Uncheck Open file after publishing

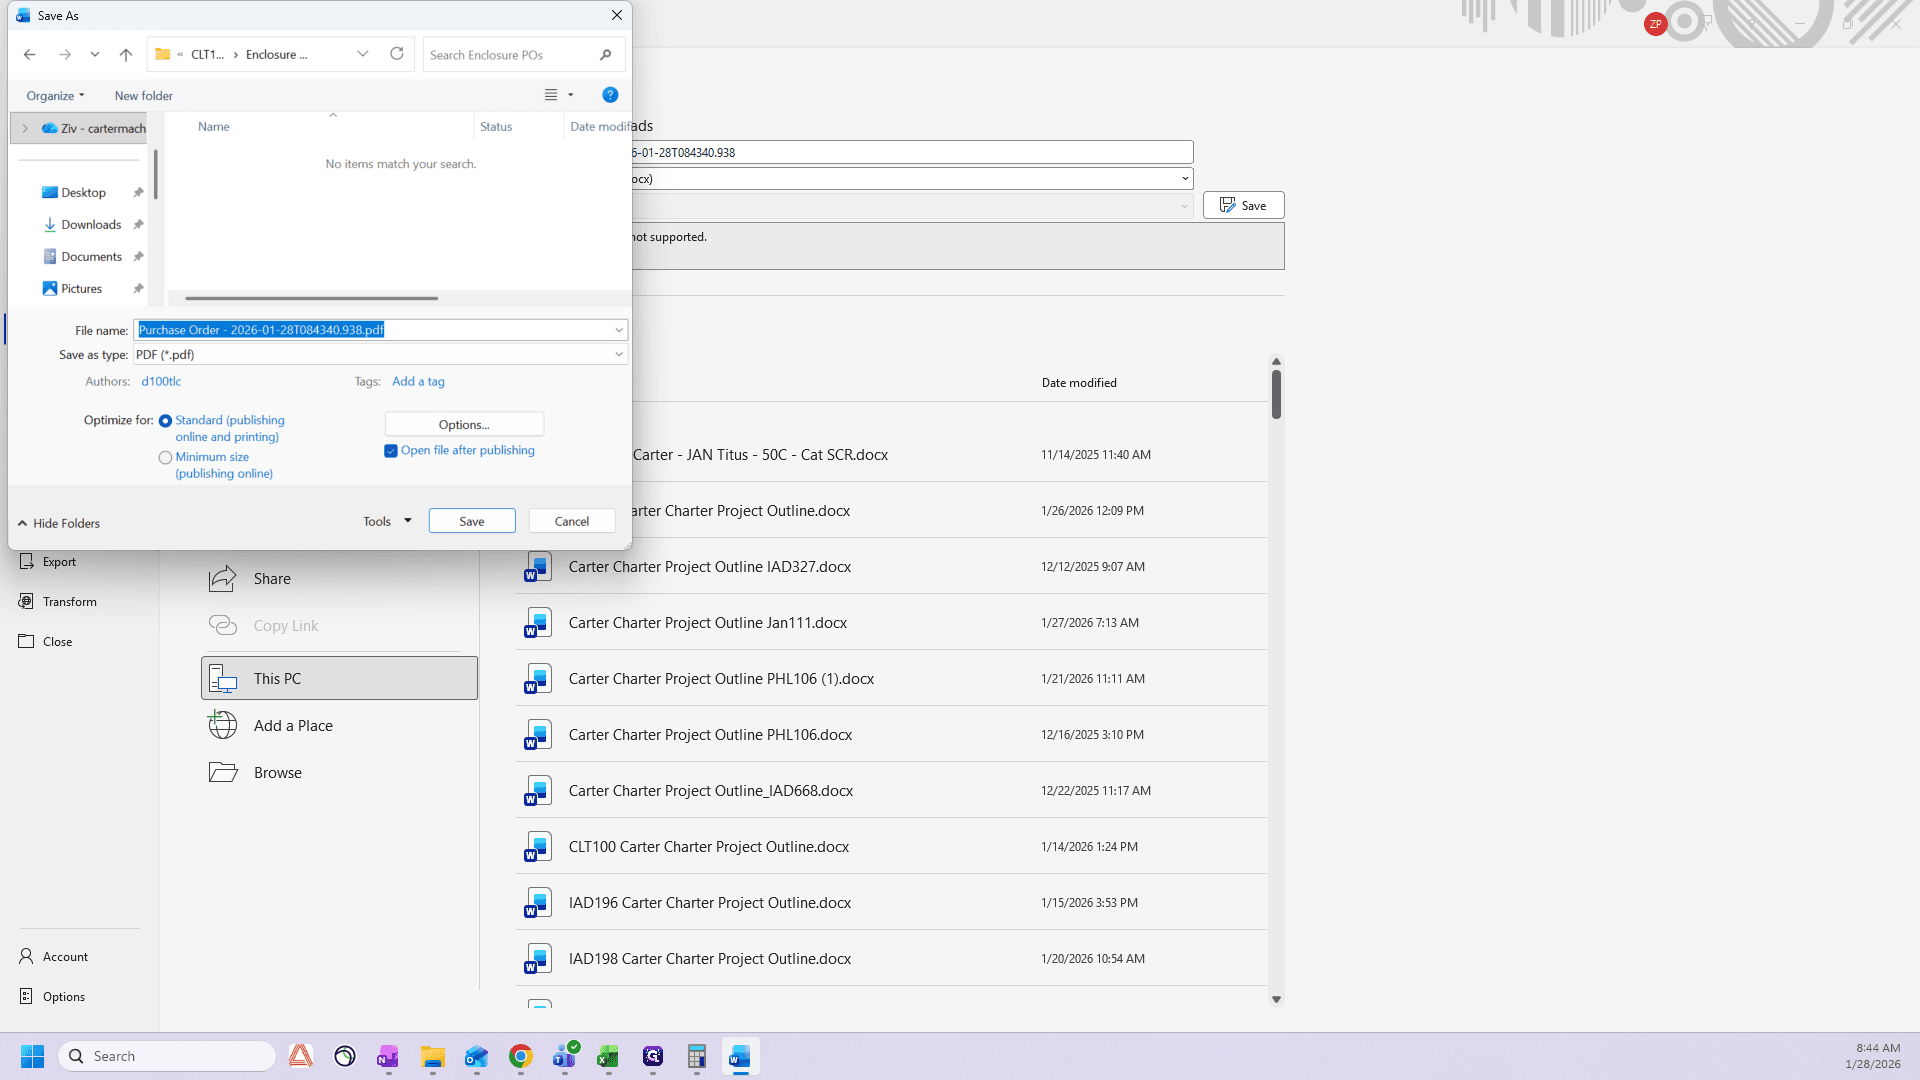[391, 451]
